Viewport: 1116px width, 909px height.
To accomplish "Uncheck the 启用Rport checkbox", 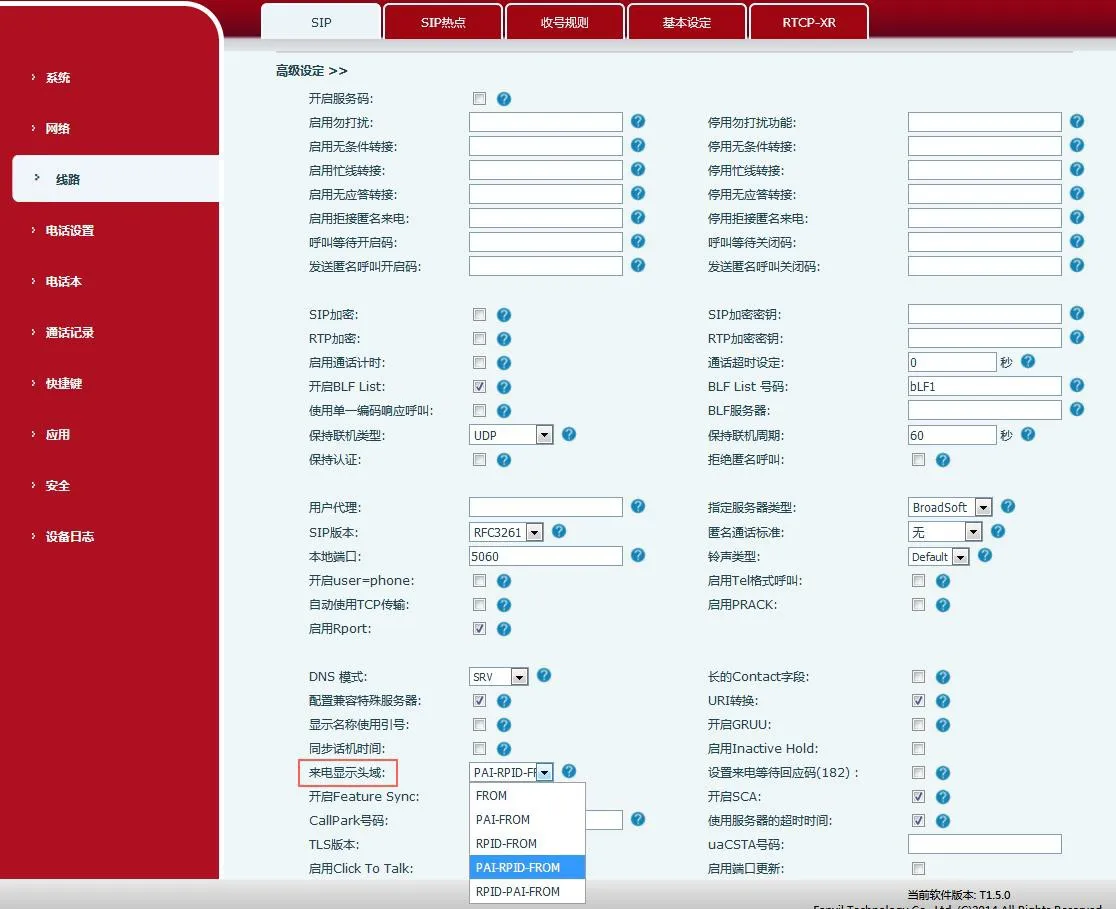I will coord(479,628).
